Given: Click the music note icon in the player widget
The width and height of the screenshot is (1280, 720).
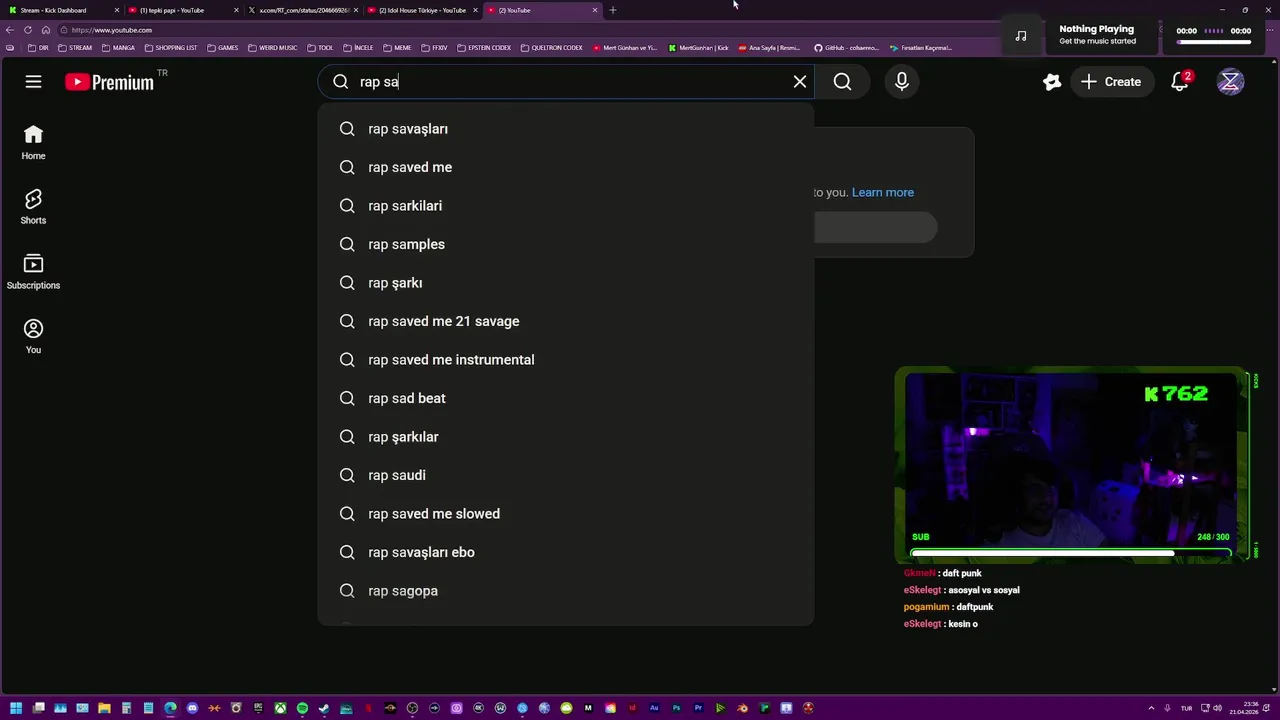Looking at the screenshot, I should pos(1020,36).
